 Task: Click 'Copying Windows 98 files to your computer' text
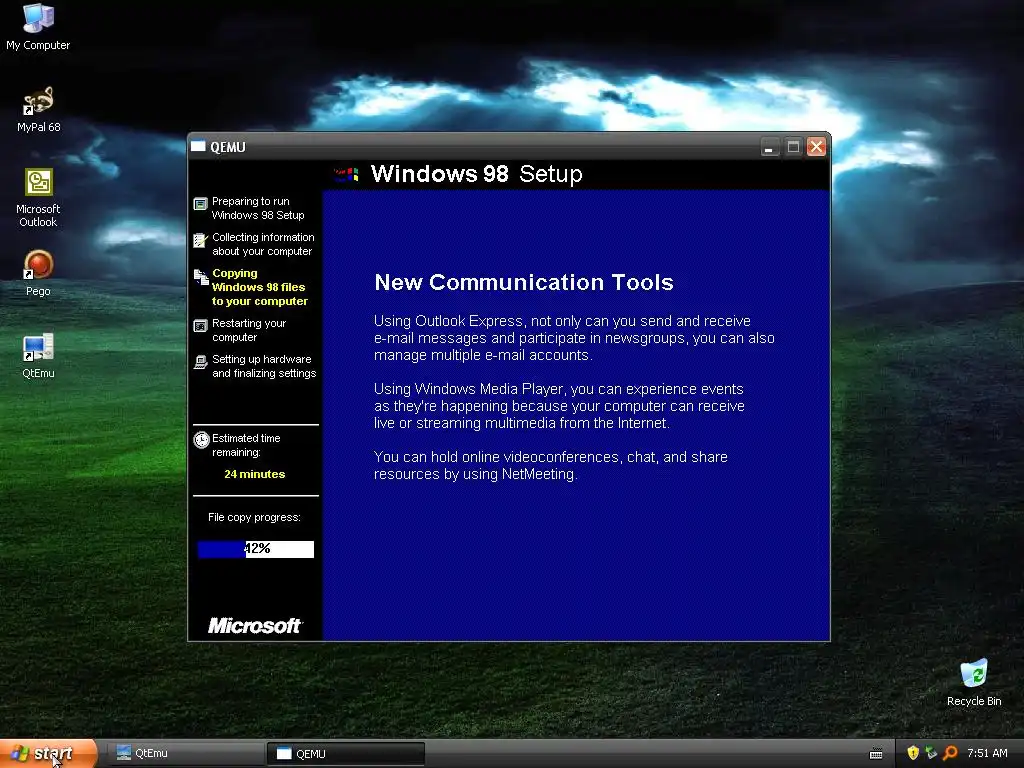tap(260, 287)
